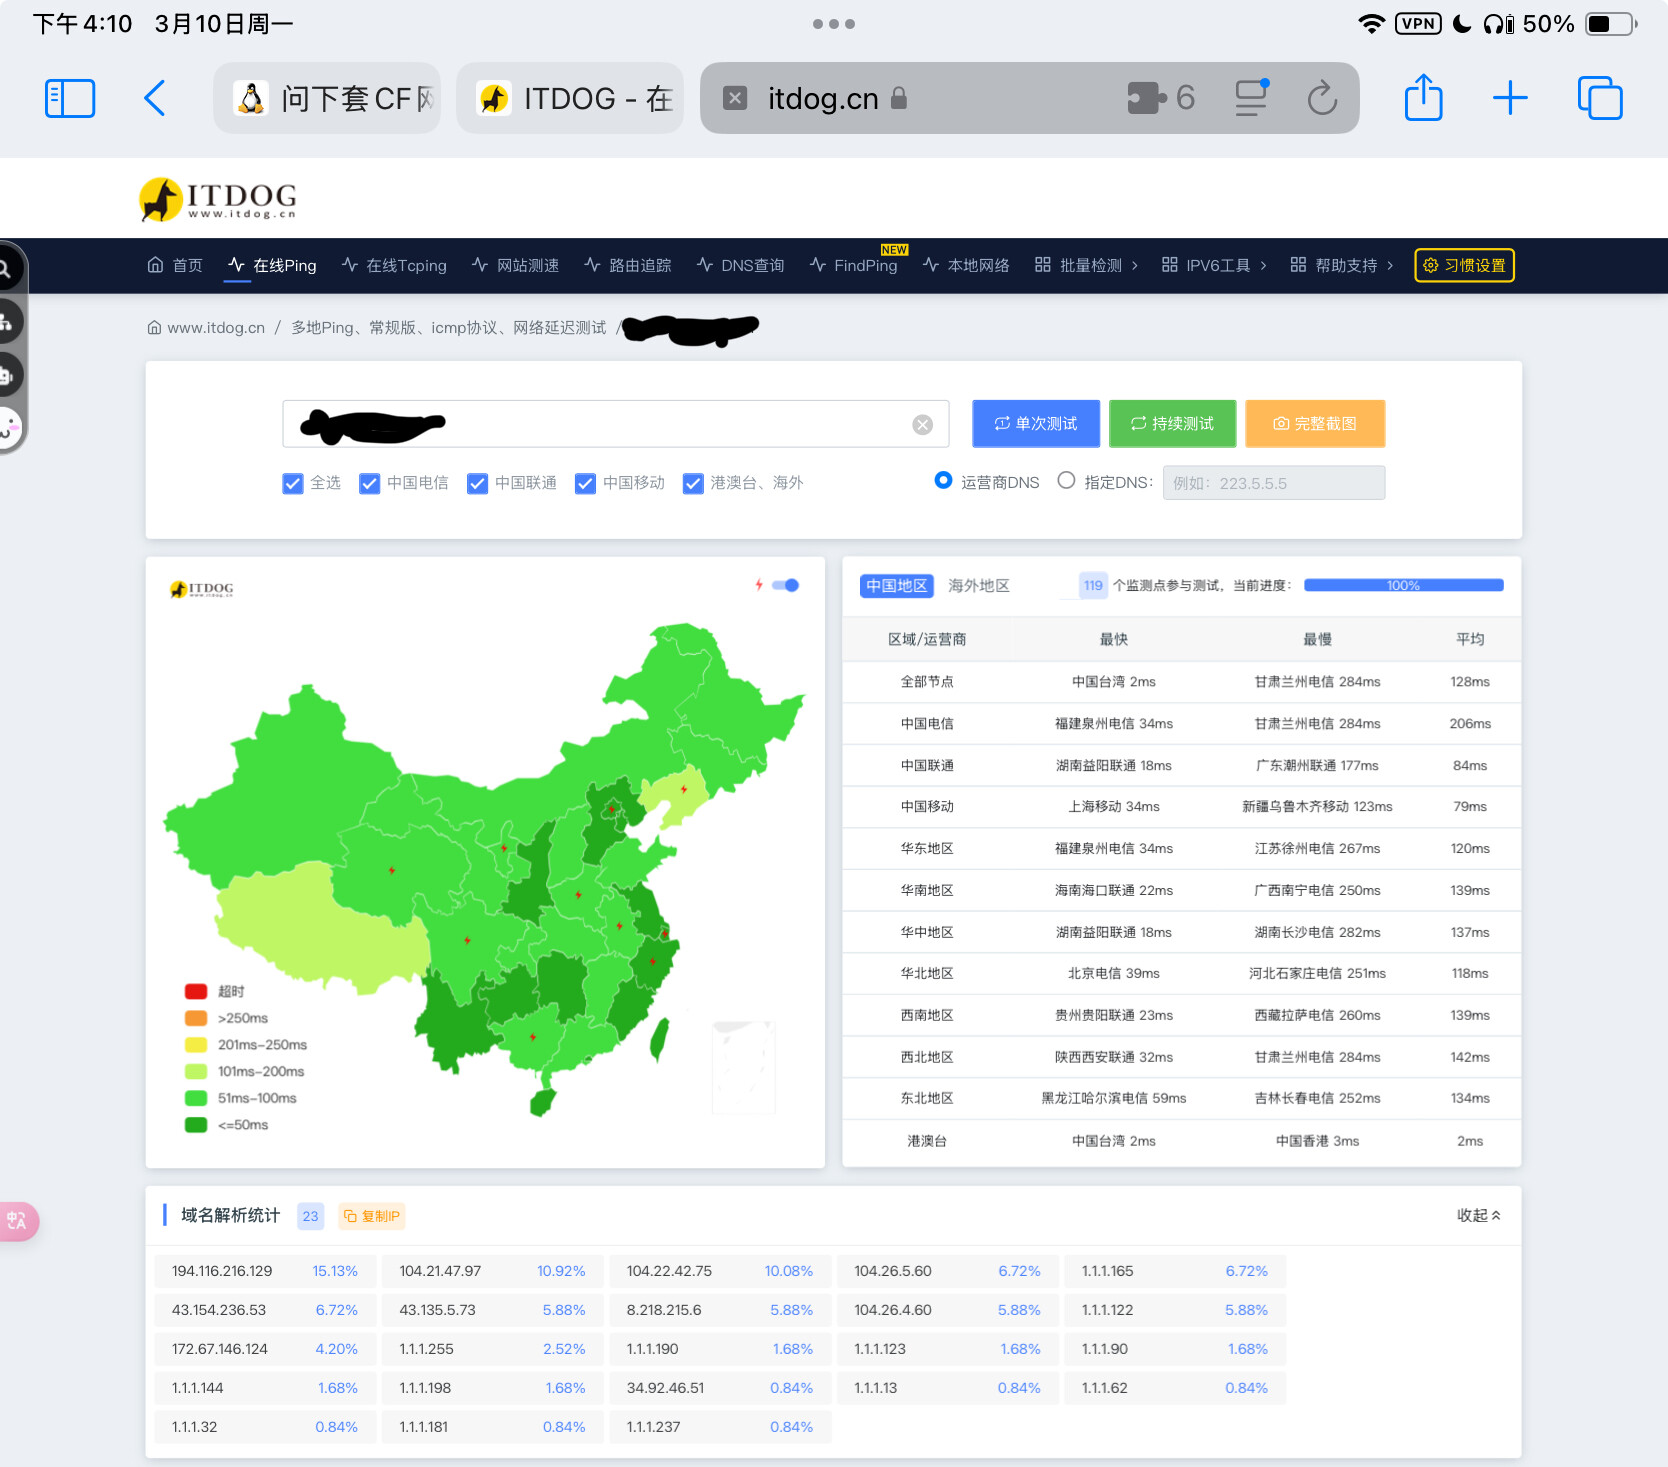The width and height of the screenshot is (1668, 1467).
Task: Open the Safari sidebar panel icon
Action: pos(70,98)
